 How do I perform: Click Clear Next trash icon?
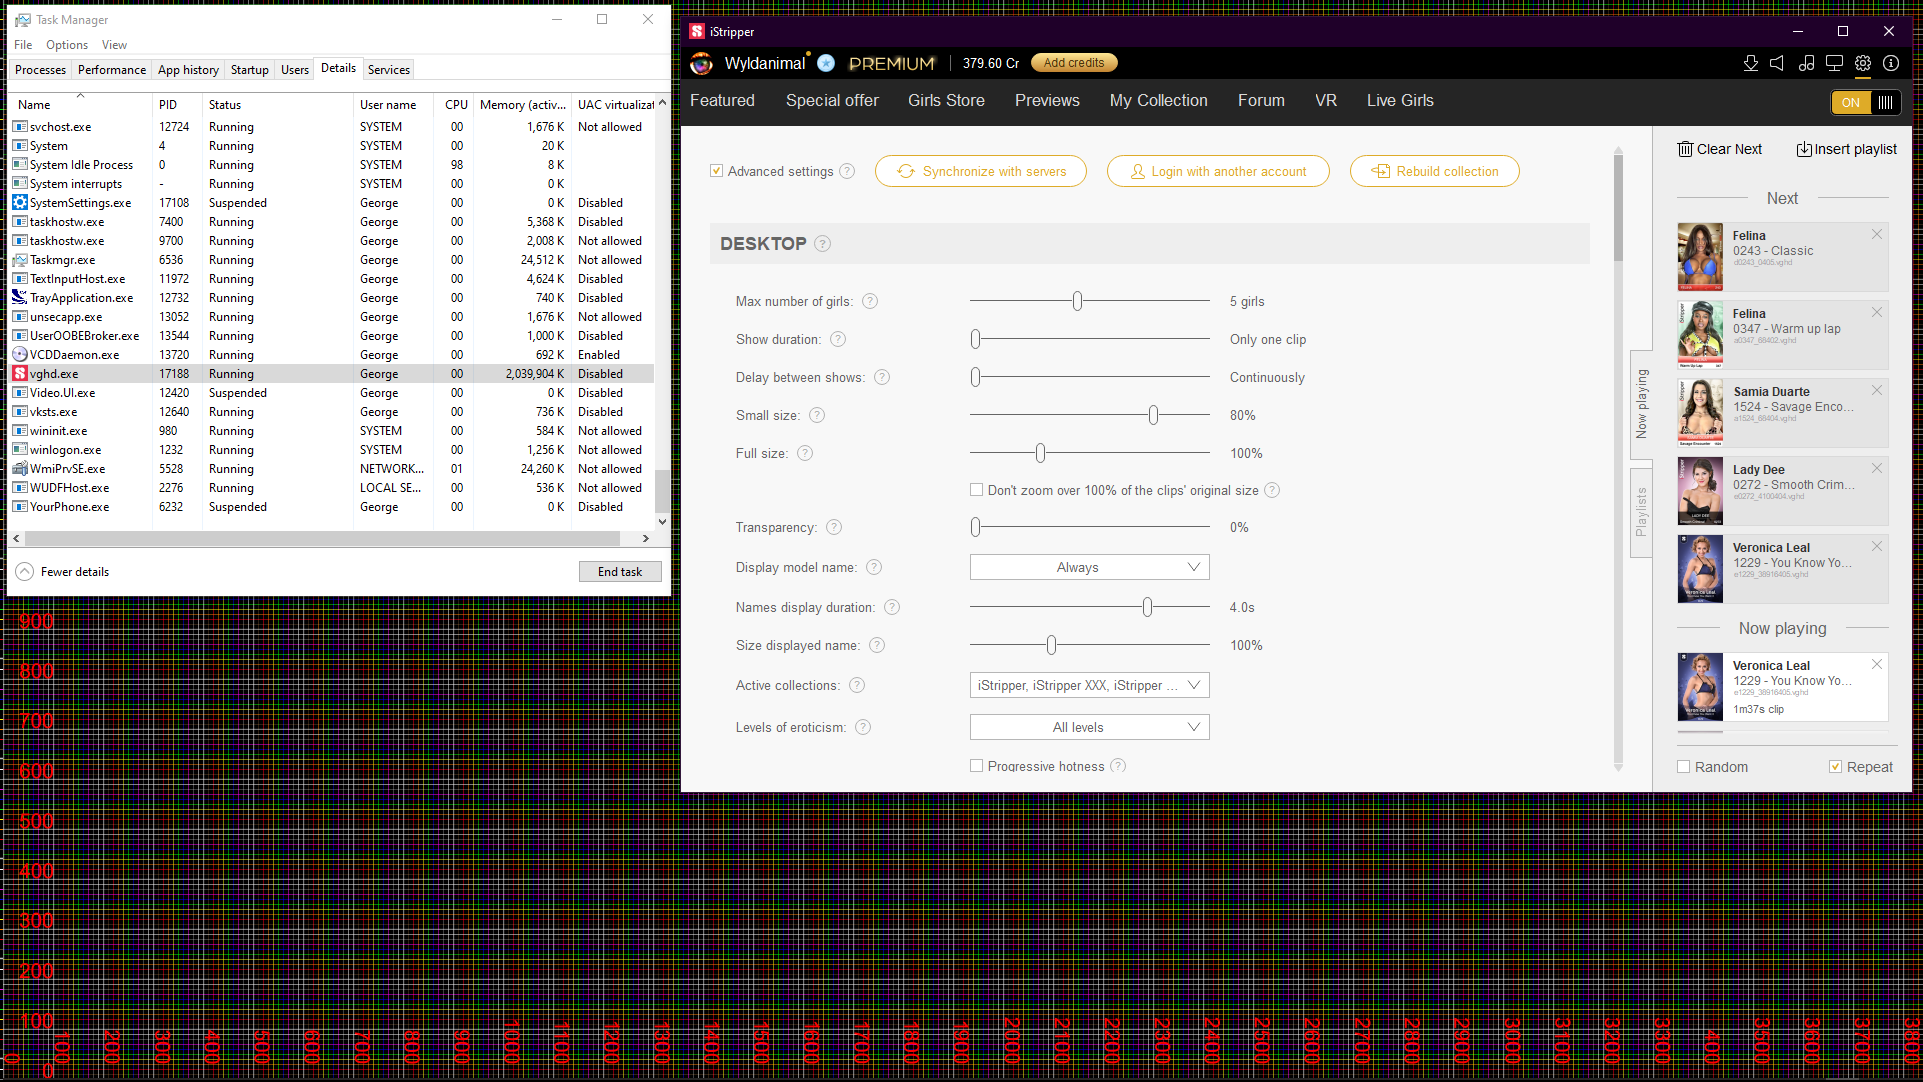[x=1686, y=149]
